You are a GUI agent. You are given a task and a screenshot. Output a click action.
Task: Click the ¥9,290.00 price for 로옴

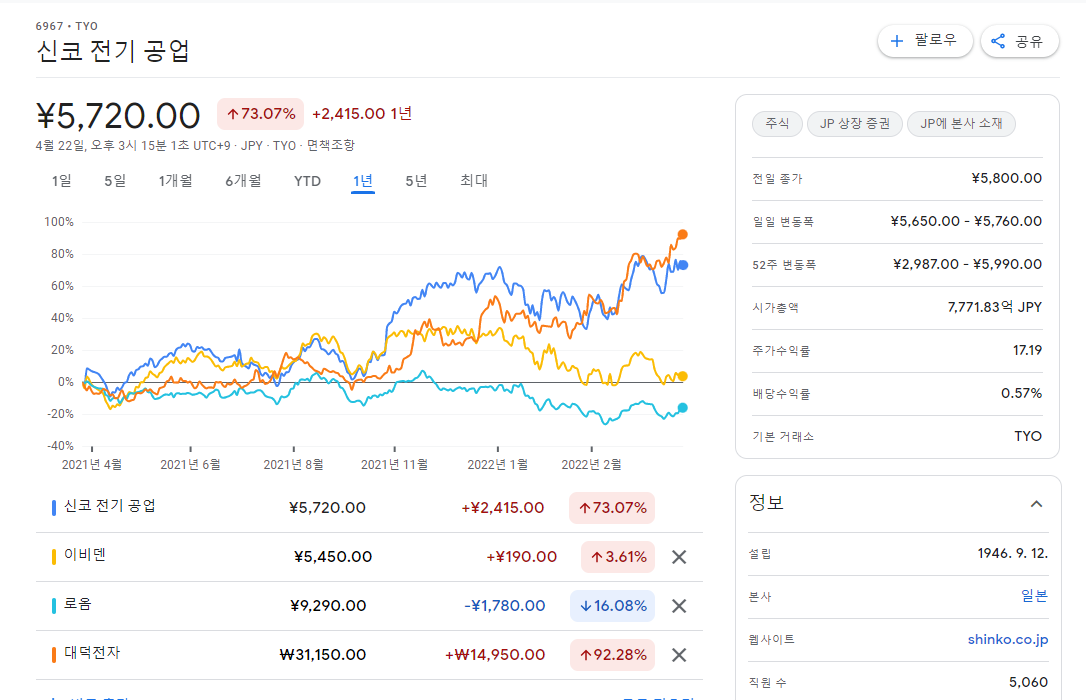click(x=328, y=606)
